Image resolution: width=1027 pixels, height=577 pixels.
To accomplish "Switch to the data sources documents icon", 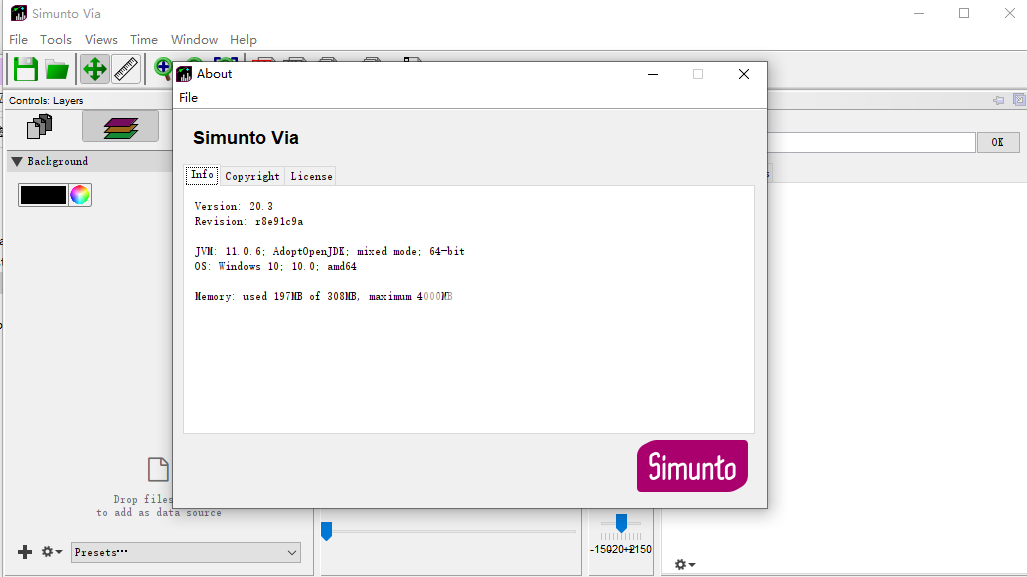I will coord(39,126).
